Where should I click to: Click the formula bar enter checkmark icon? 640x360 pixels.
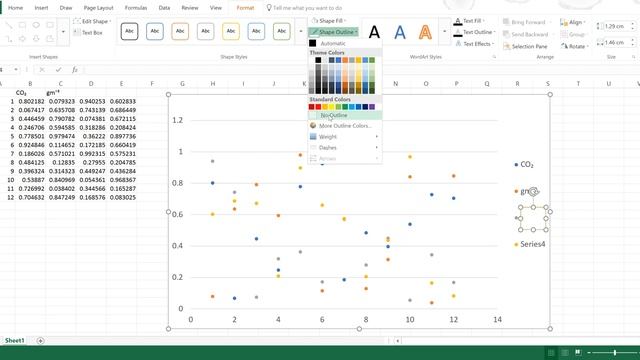pyautogui.click(x=58, y=70)
